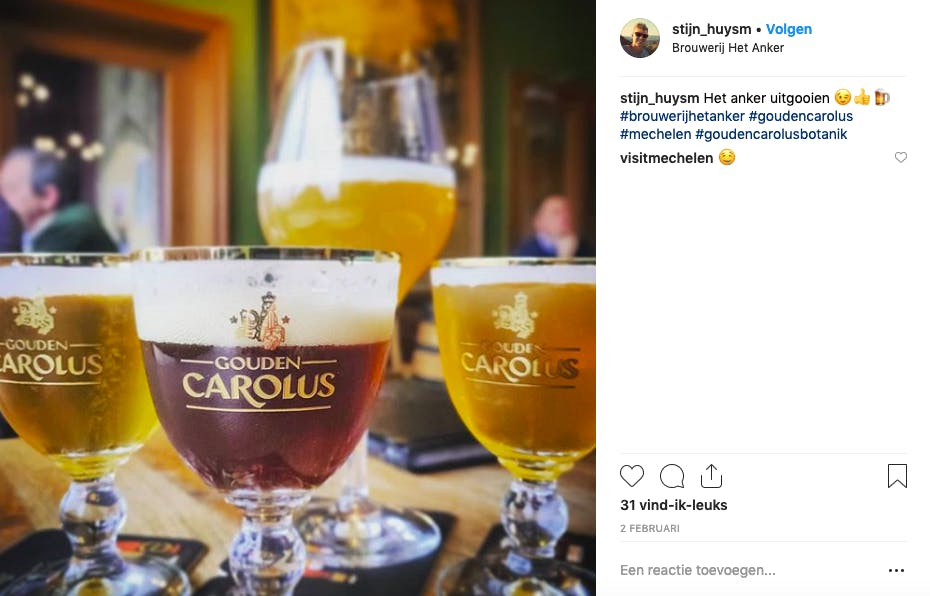
Task: Save post with bookmark icon
Action: (x=897, y=476)
